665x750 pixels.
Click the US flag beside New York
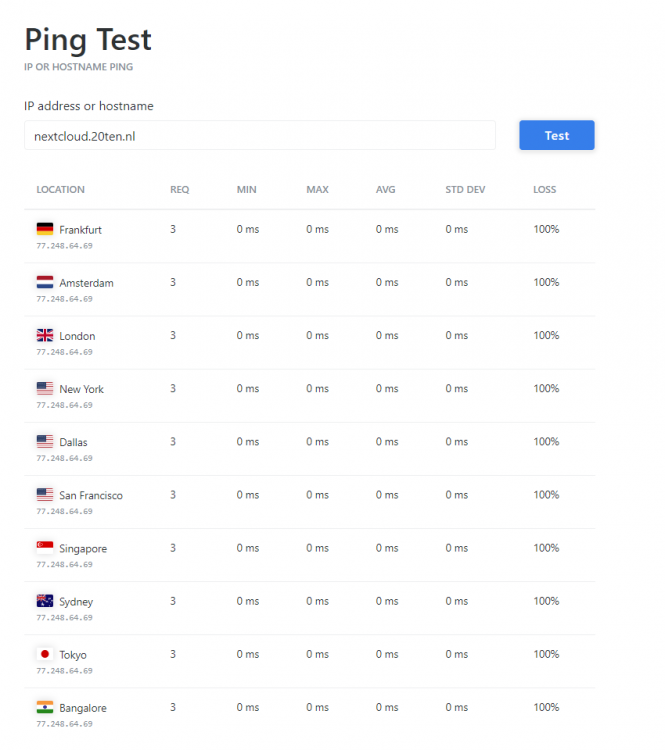click(x=45, y=388)
